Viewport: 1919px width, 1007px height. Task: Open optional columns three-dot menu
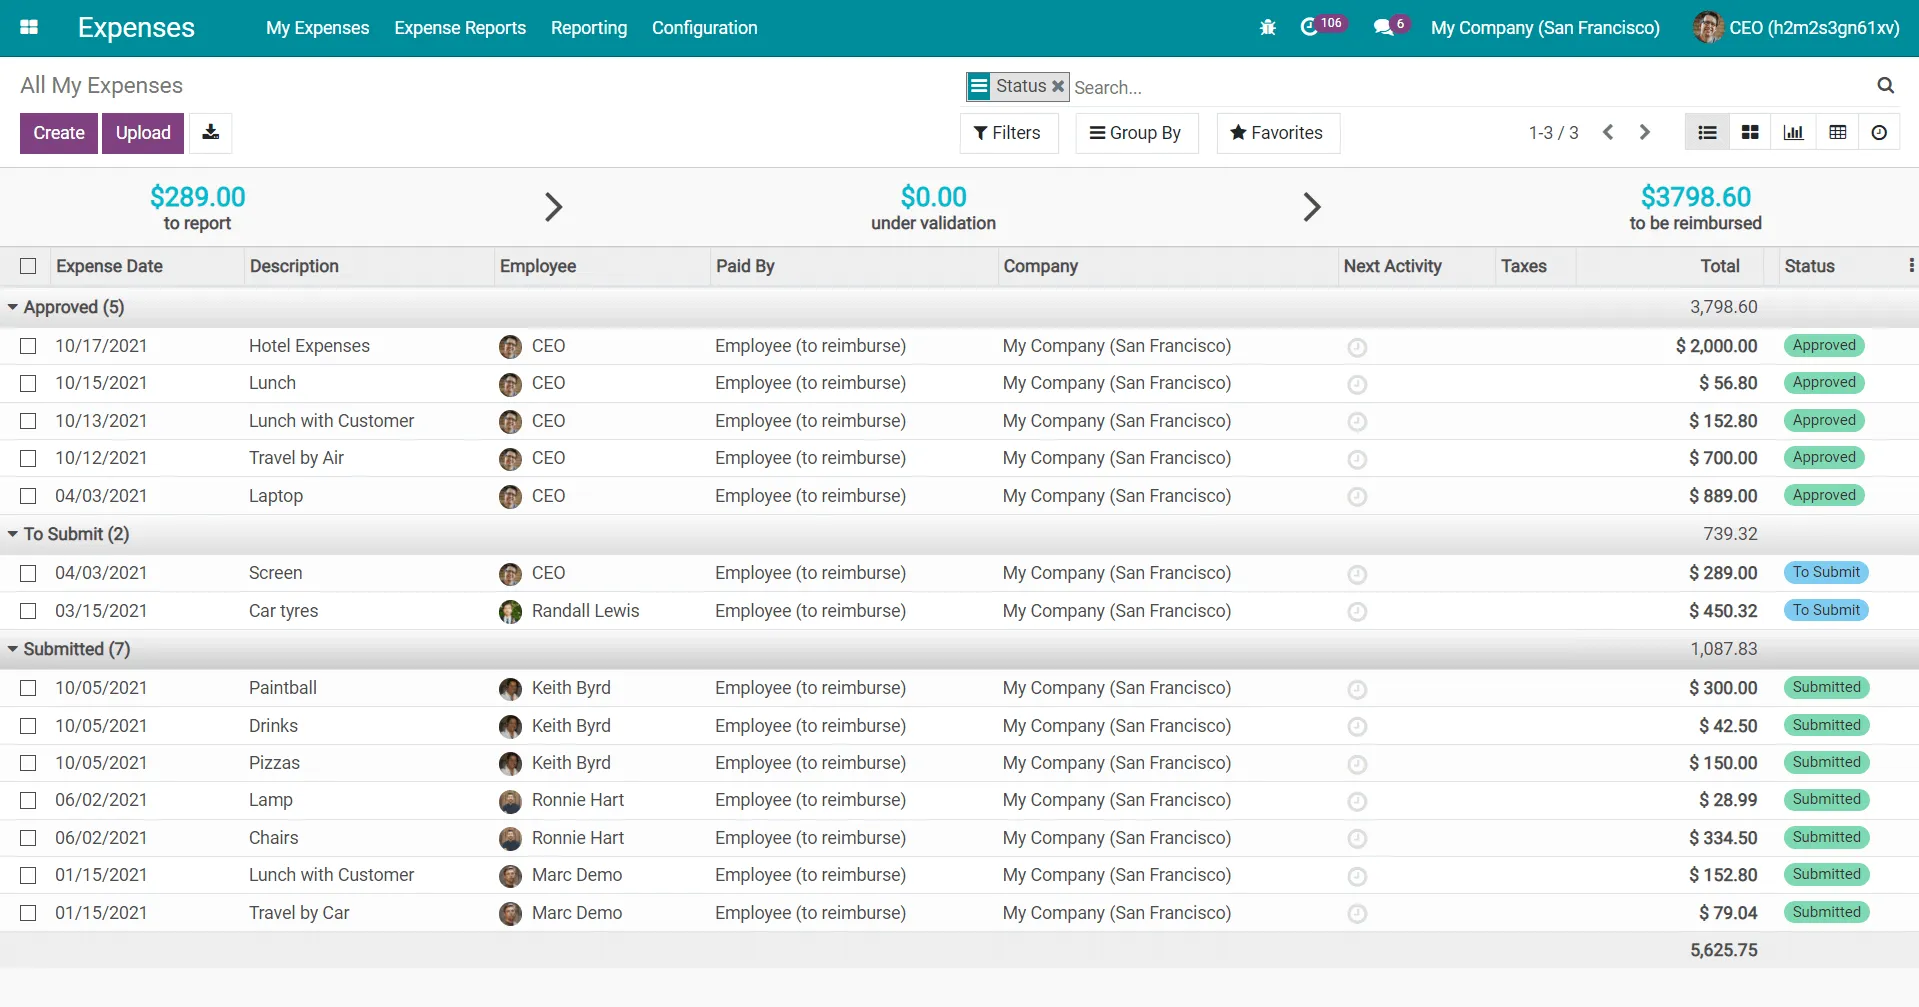[1911, 265]
